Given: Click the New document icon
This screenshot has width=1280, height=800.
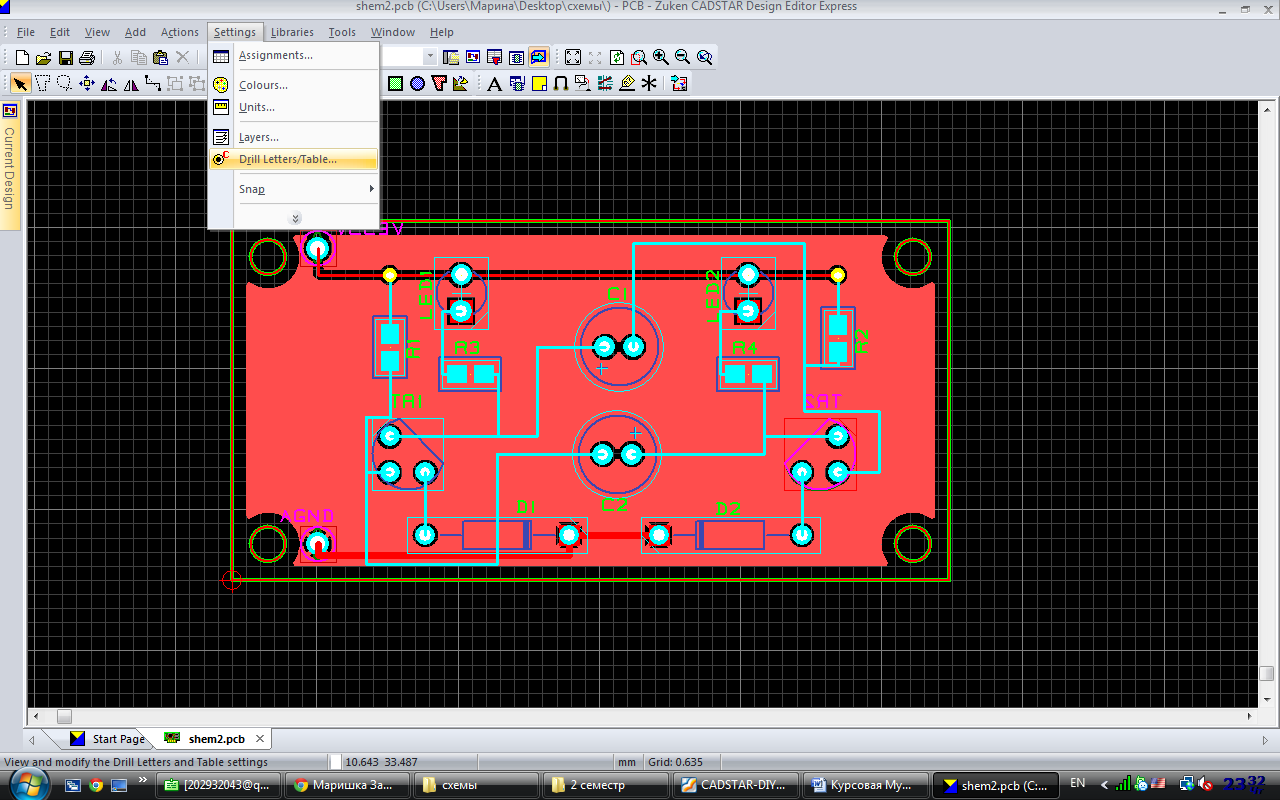Looking at the screenshot, I should [22, 58].
